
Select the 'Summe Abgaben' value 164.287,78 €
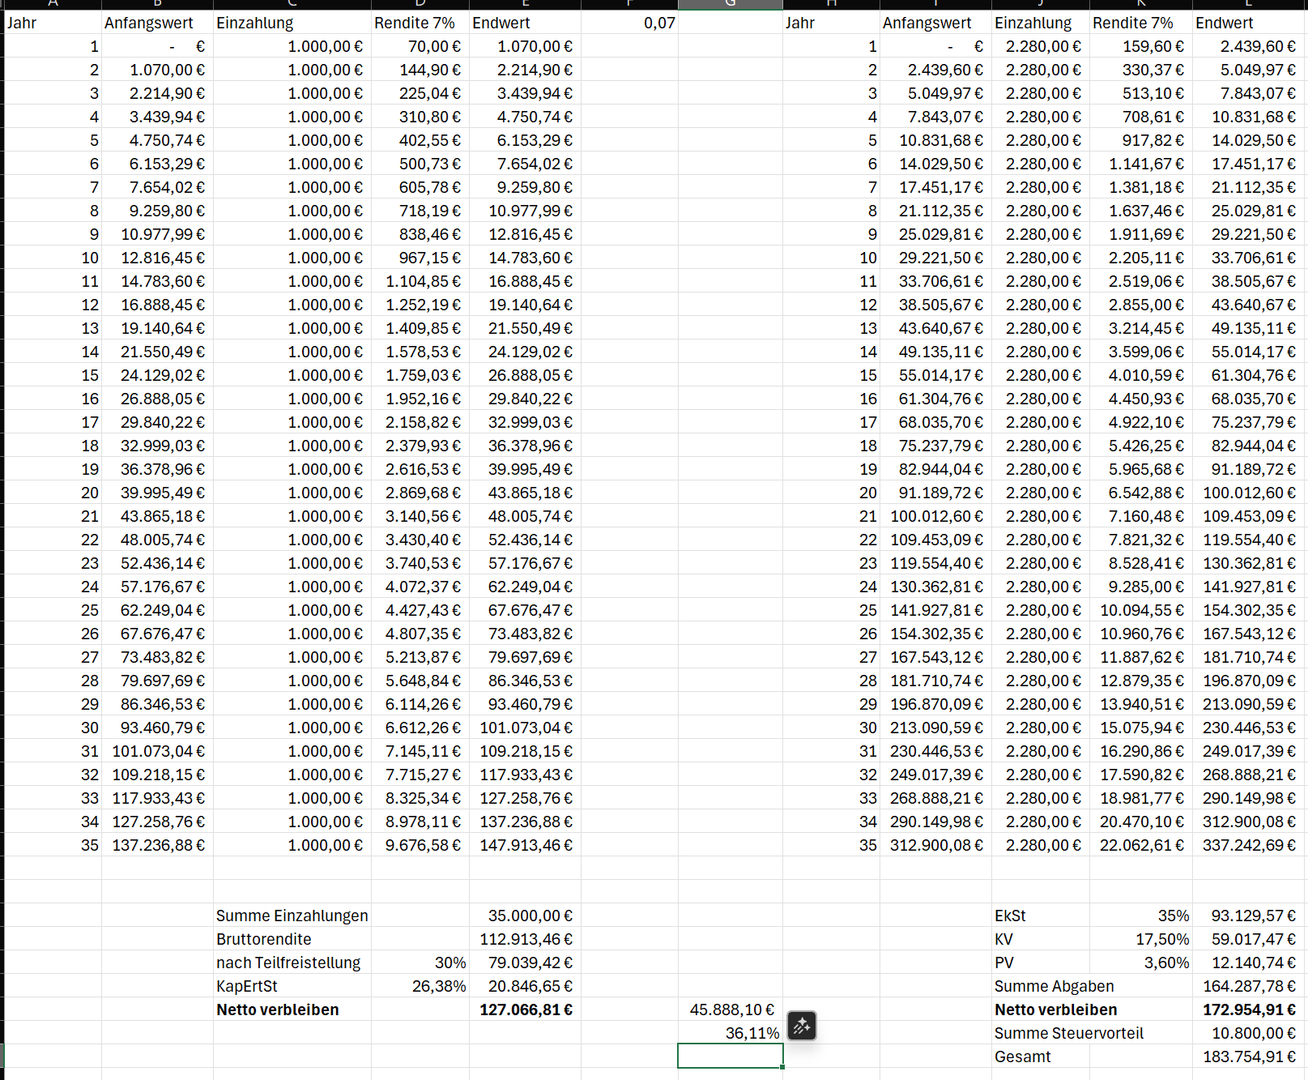[1249, 986]
